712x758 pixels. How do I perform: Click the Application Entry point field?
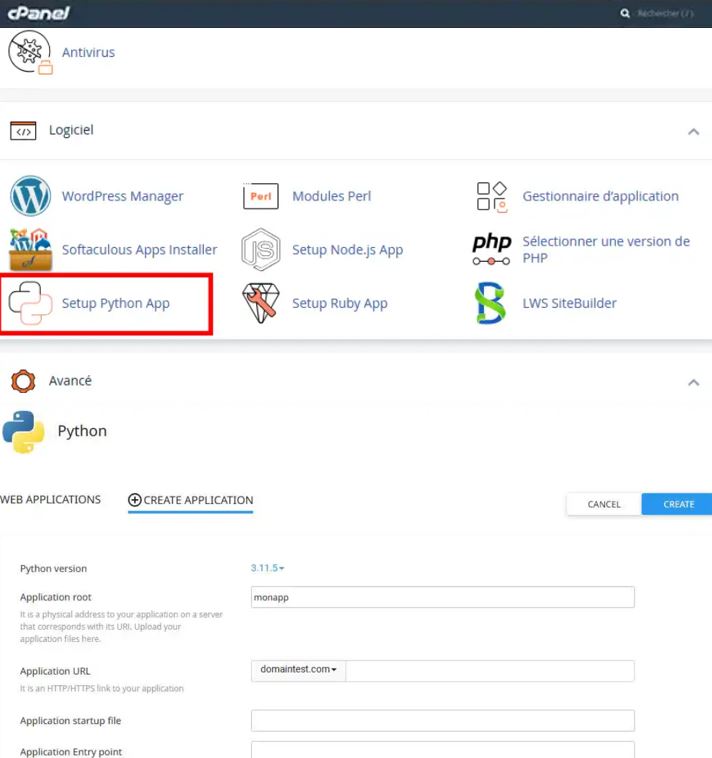coord(443,750)
